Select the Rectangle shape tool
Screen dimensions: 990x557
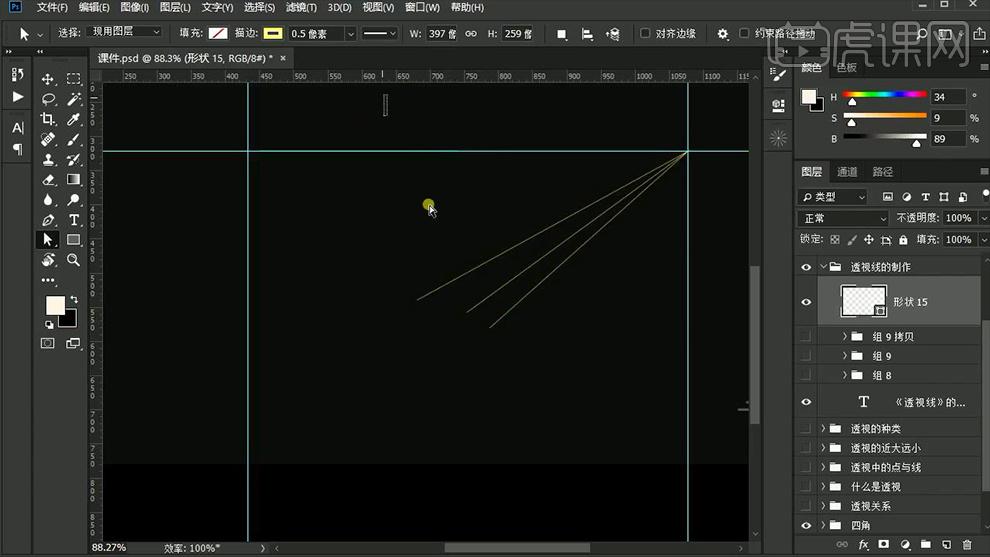(74, 240)
